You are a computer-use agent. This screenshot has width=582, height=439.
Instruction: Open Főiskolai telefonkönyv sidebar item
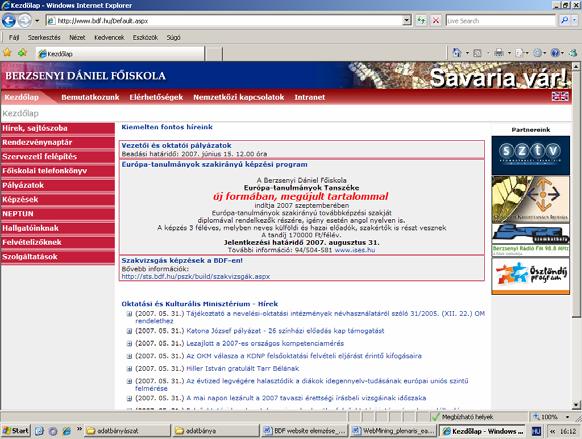coord(58,171)
